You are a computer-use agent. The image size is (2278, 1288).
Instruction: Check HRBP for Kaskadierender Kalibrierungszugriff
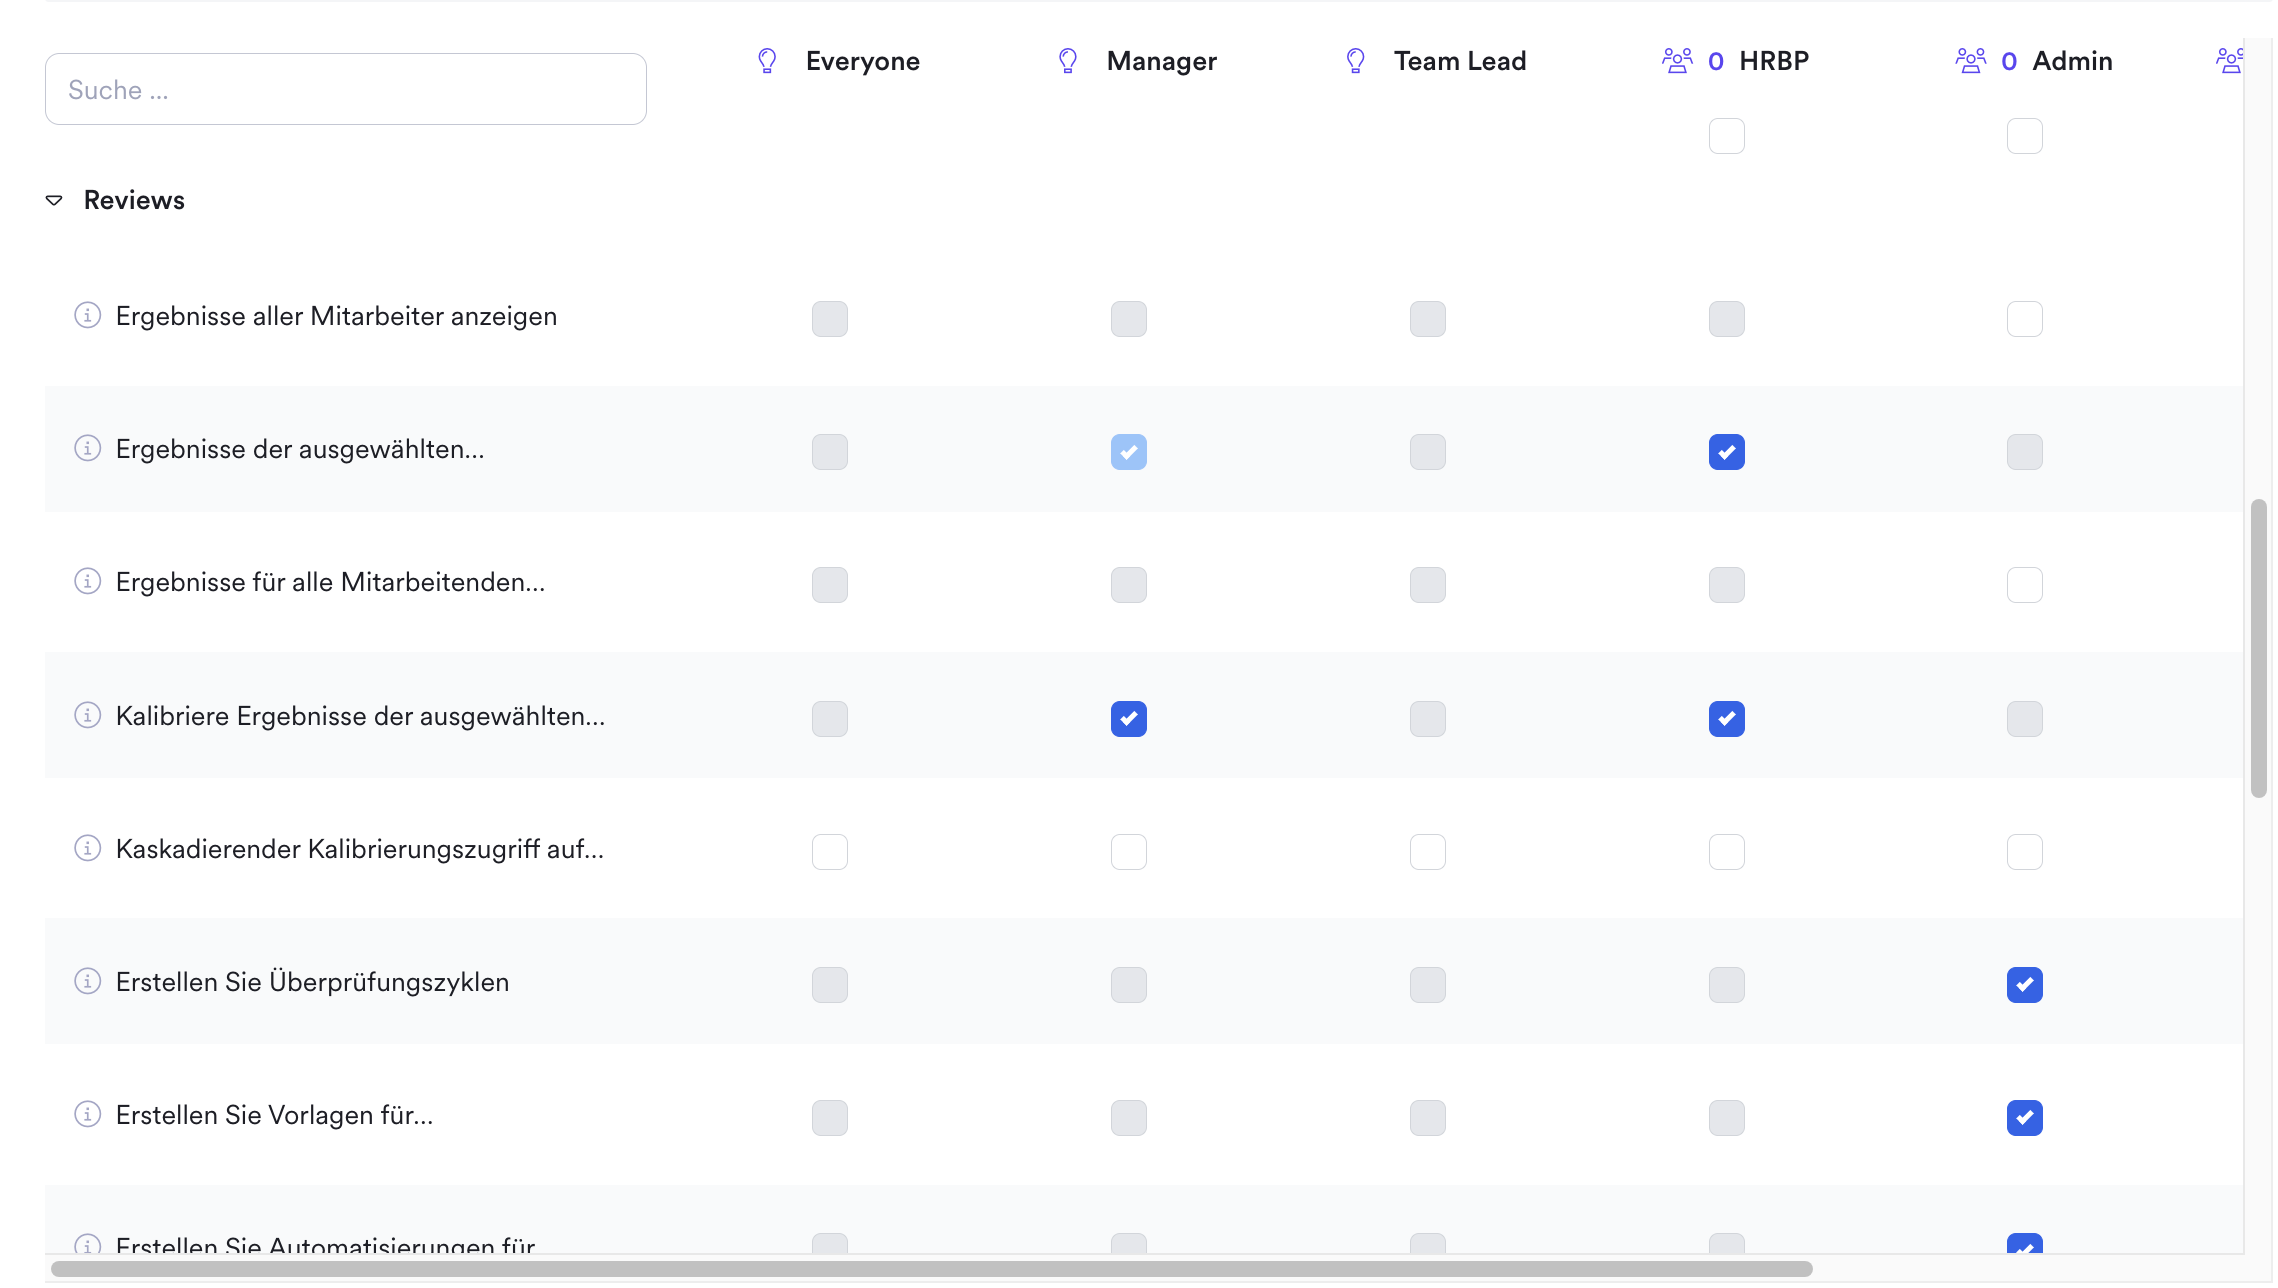click(1727, 852)
